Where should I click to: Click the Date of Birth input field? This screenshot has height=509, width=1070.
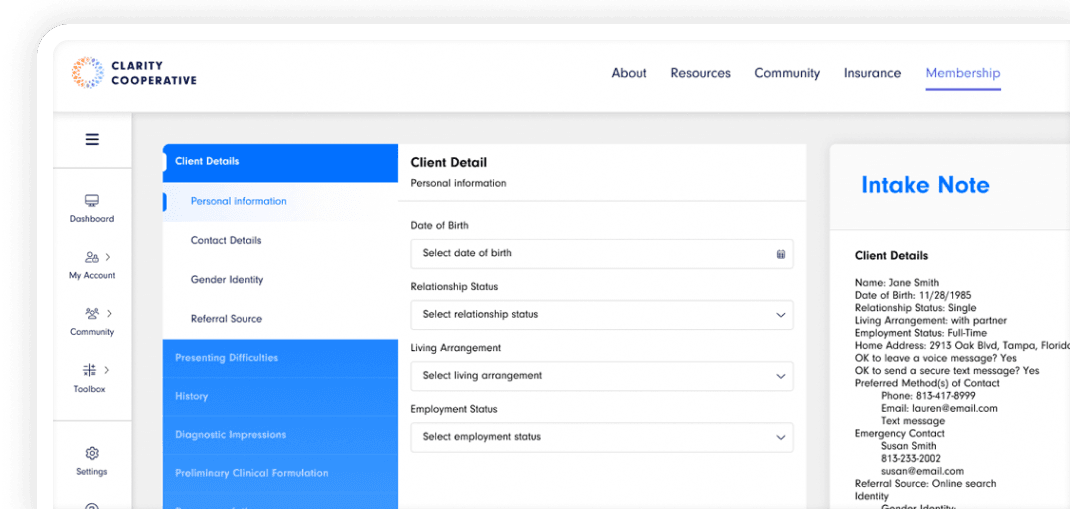(590, 254)
